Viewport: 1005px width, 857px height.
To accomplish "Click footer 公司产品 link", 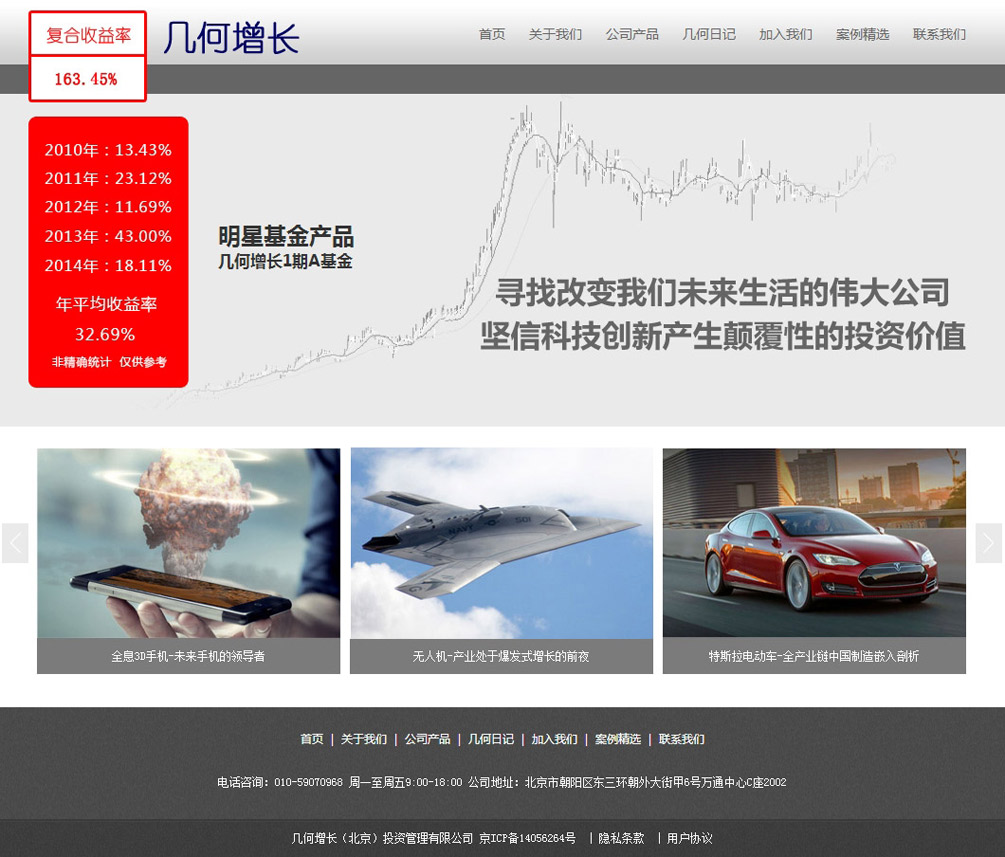I will click(428, 739).
